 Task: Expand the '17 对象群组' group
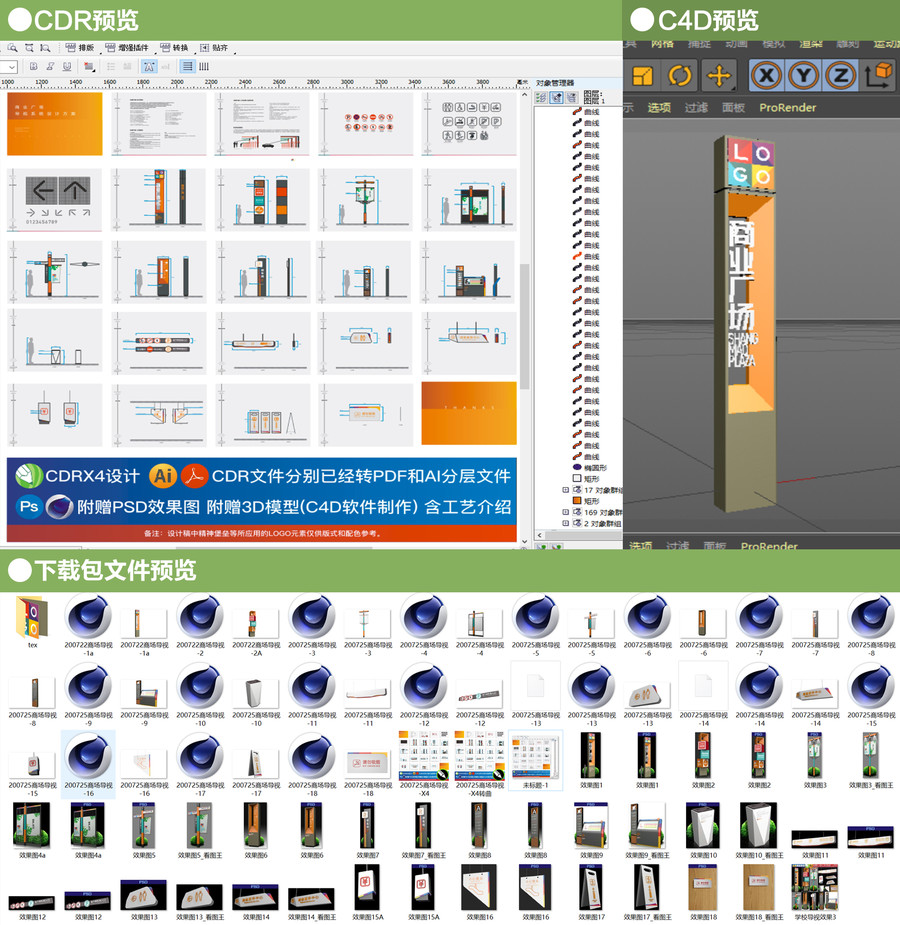(566, 490)
